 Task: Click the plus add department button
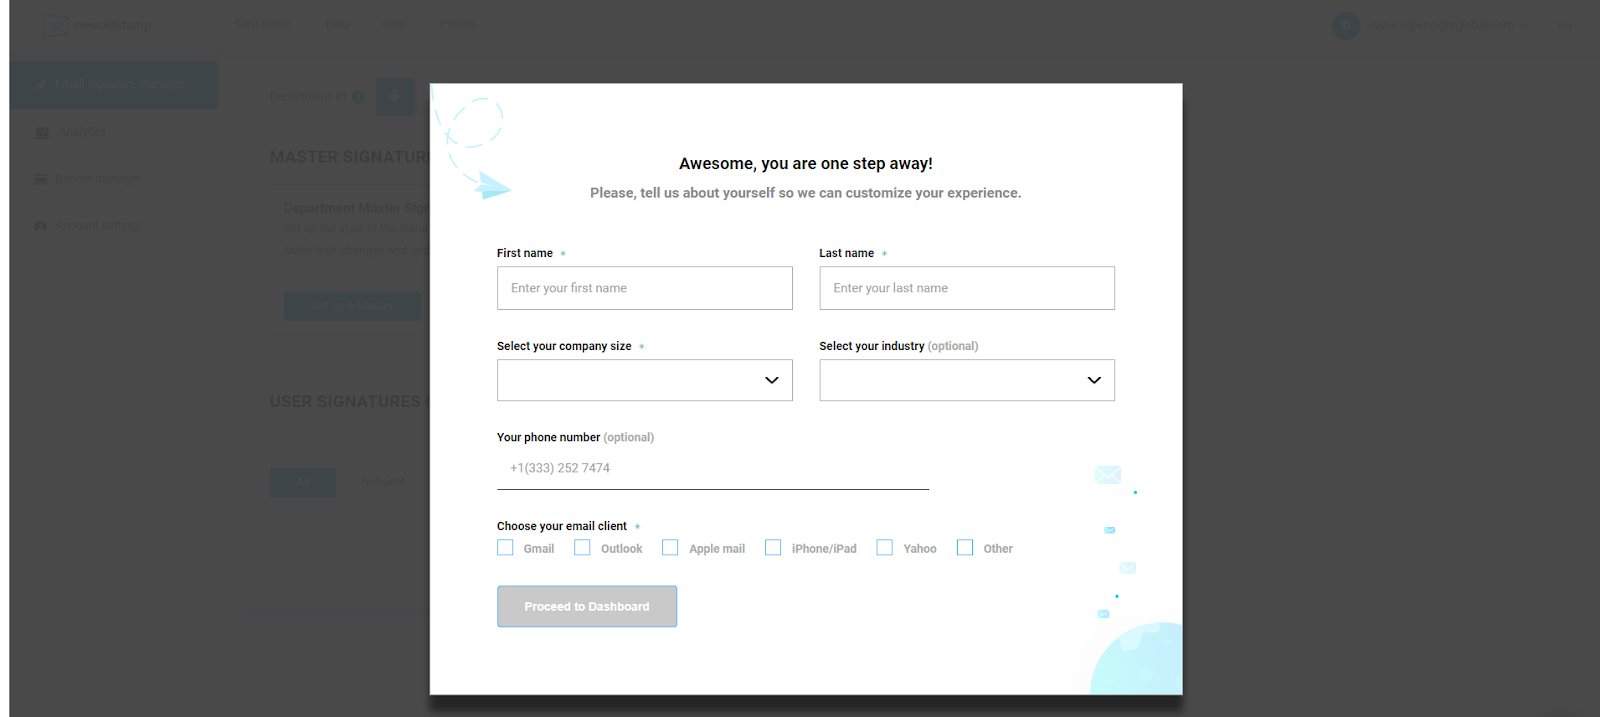click(x=395, y=97)
